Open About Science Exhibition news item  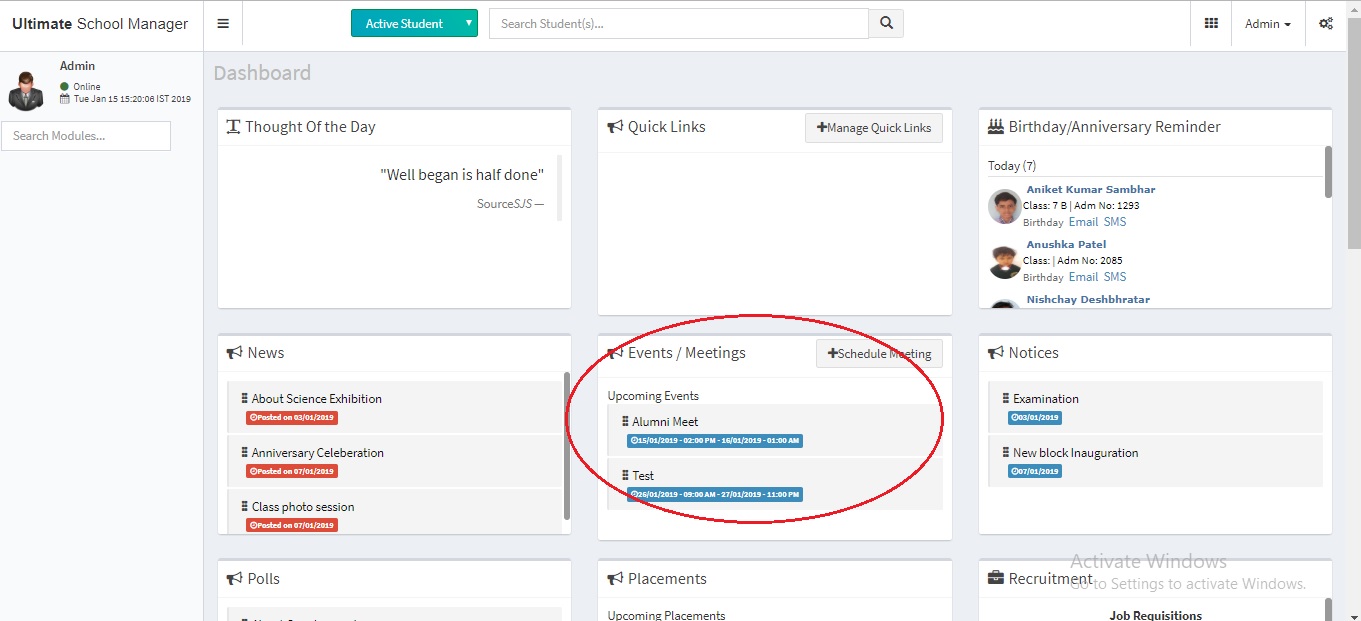pos(317,399)
